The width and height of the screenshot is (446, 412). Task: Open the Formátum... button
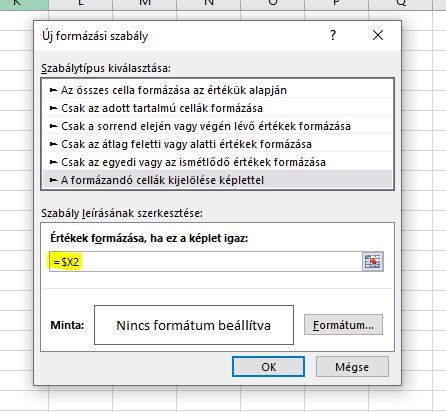coord(343,325)
